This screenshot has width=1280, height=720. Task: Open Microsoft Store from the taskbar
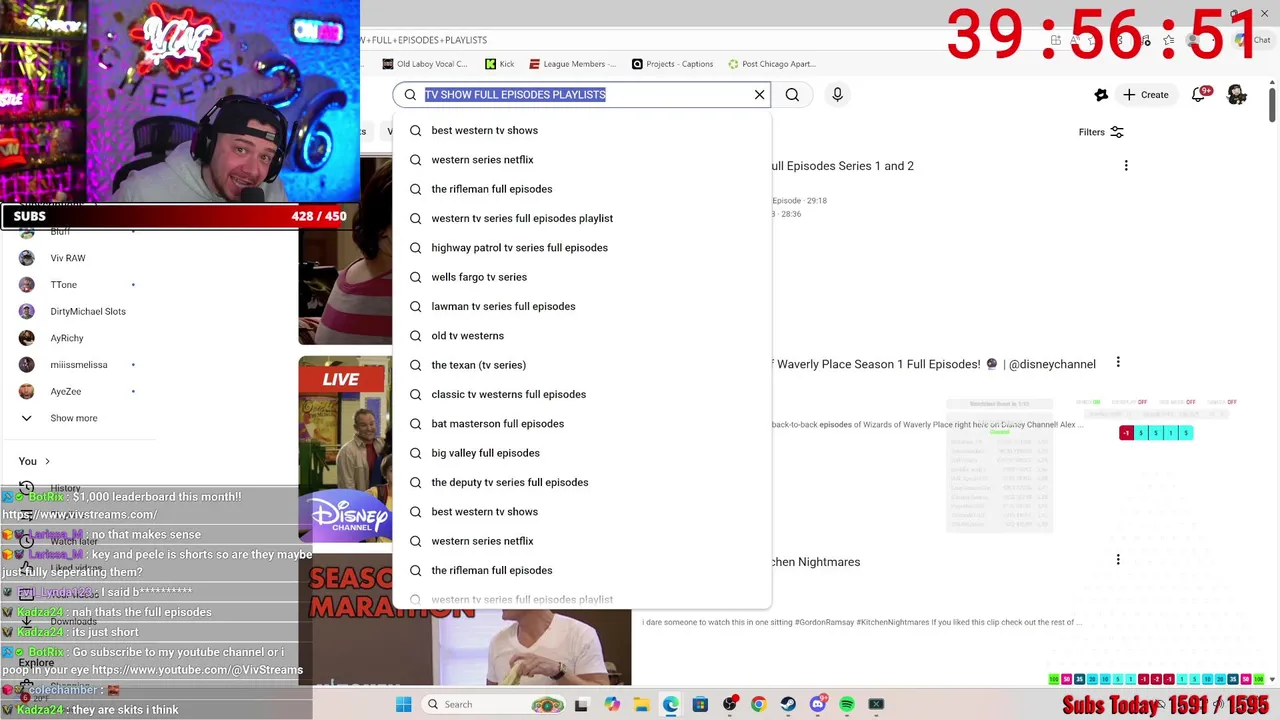700,704
